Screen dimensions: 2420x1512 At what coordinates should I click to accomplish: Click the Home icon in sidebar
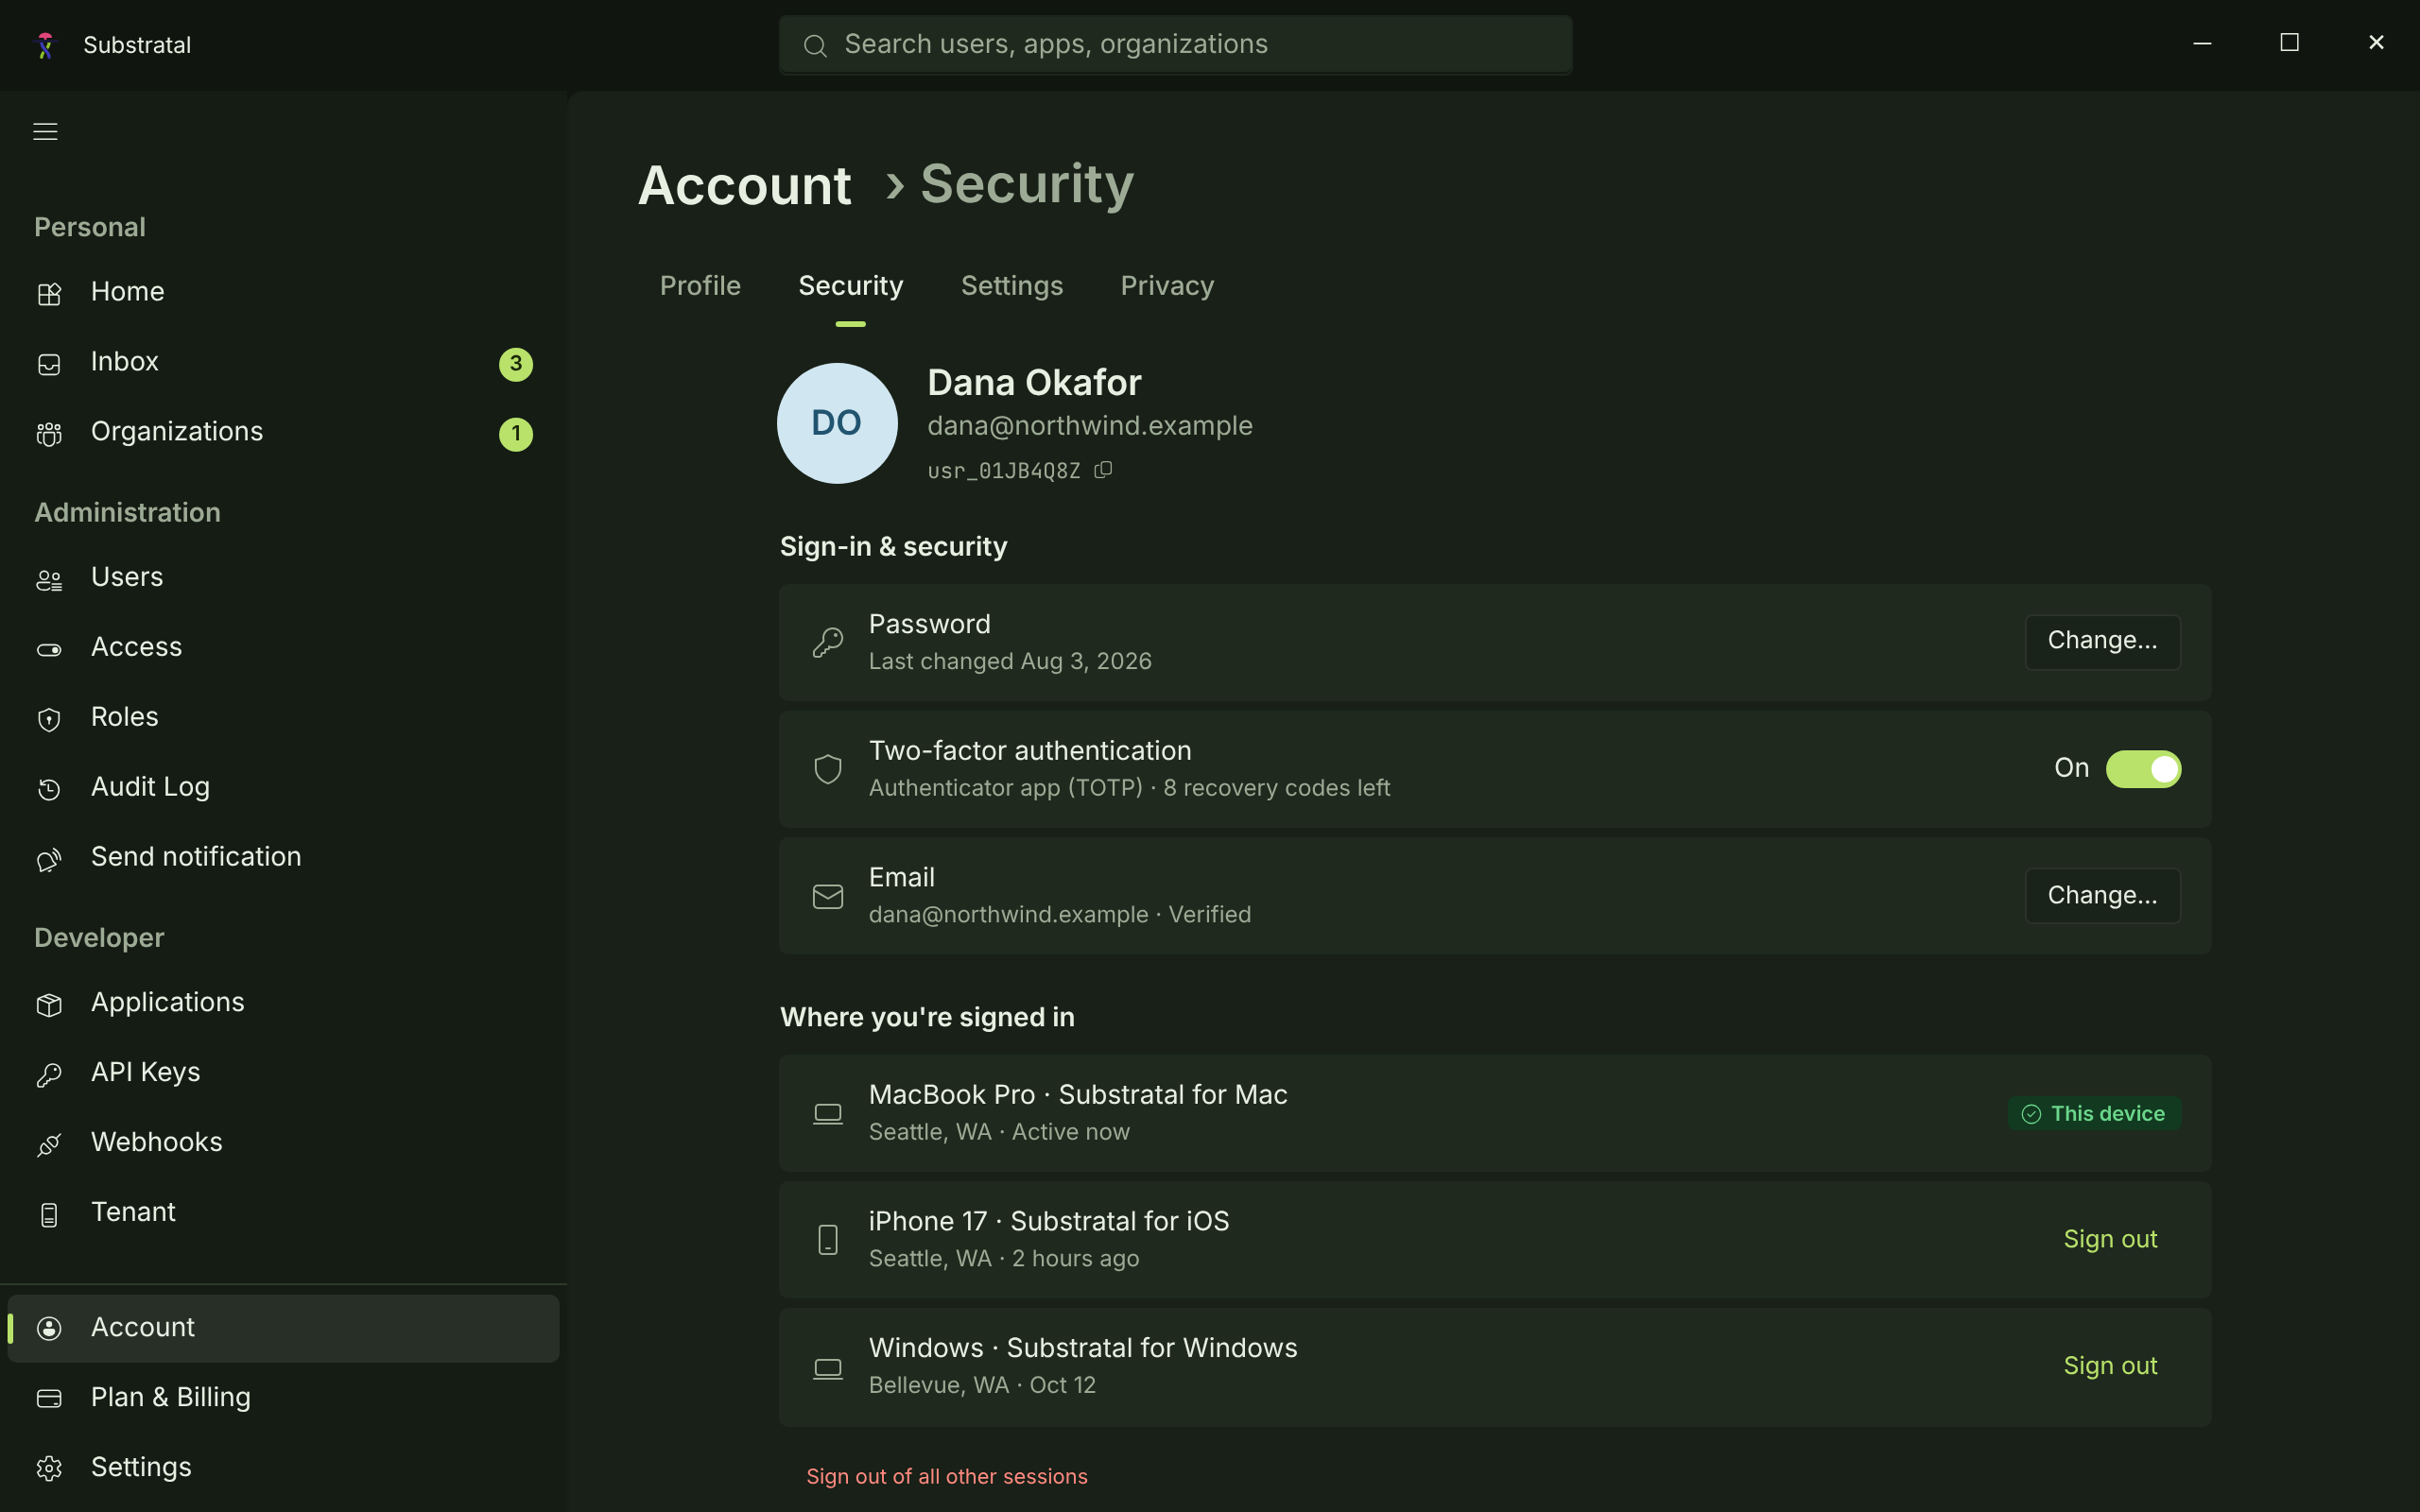pyautogui.click(x=49, y=294)
